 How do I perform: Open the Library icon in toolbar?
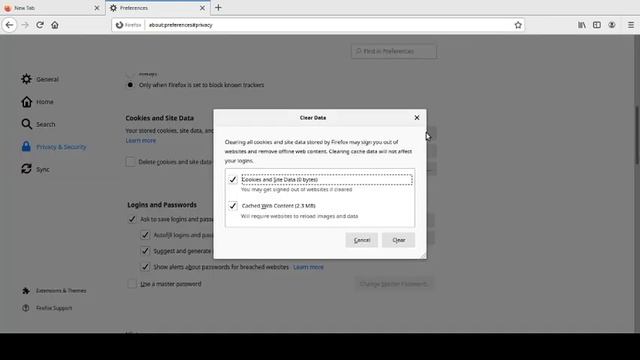tap(582, 25)
